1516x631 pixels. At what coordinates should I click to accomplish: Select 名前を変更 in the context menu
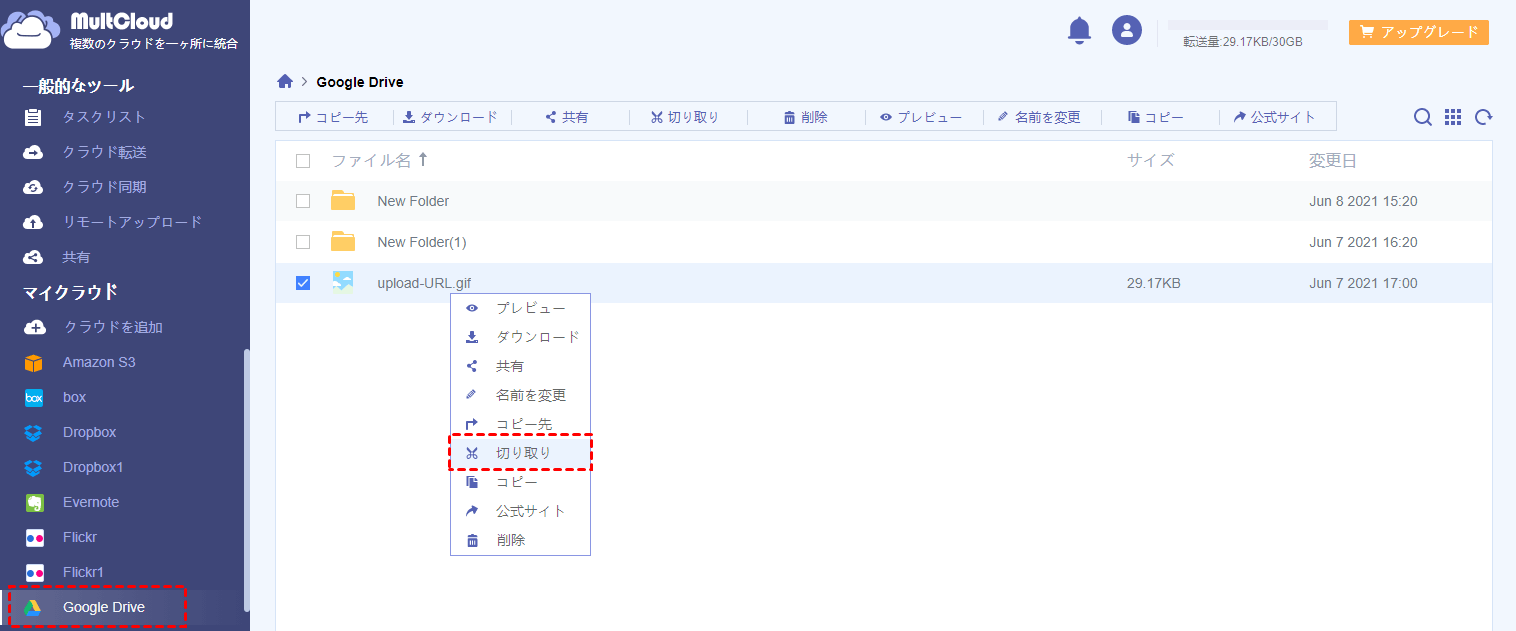point(527,394)
